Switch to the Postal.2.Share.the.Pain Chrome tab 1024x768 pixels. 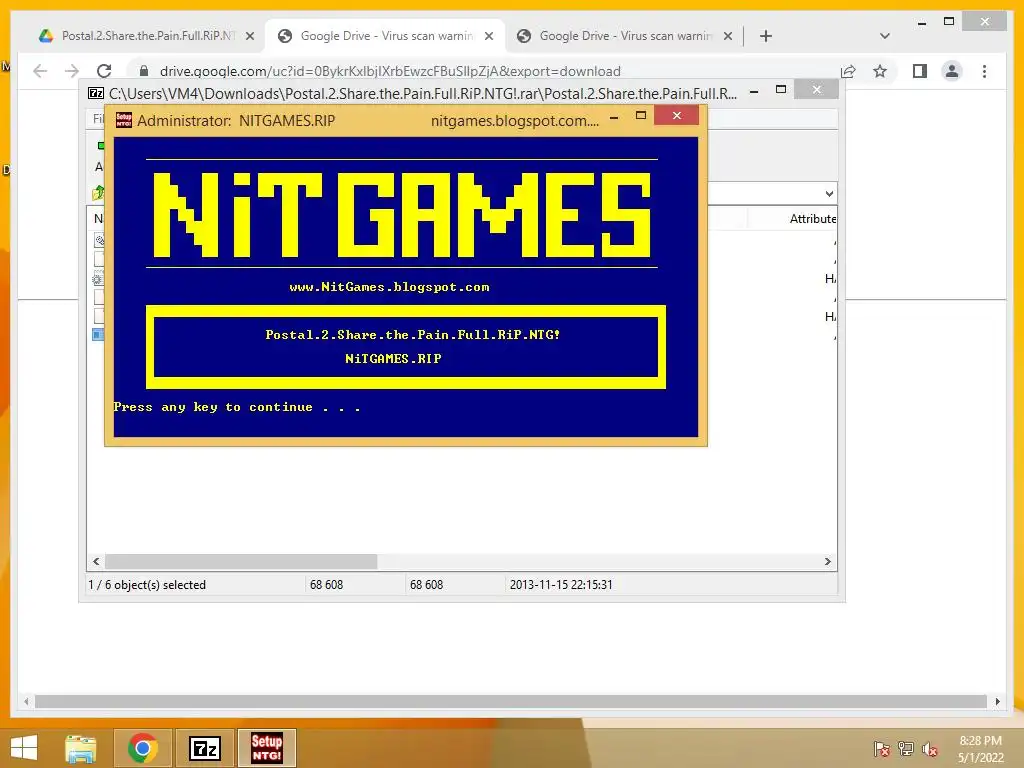[147, 36]
